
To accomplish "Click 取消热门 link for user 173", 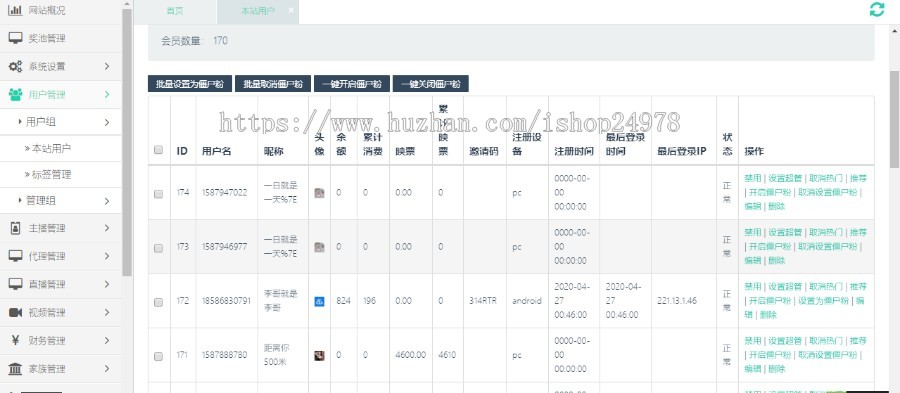I will click(826, 232).
